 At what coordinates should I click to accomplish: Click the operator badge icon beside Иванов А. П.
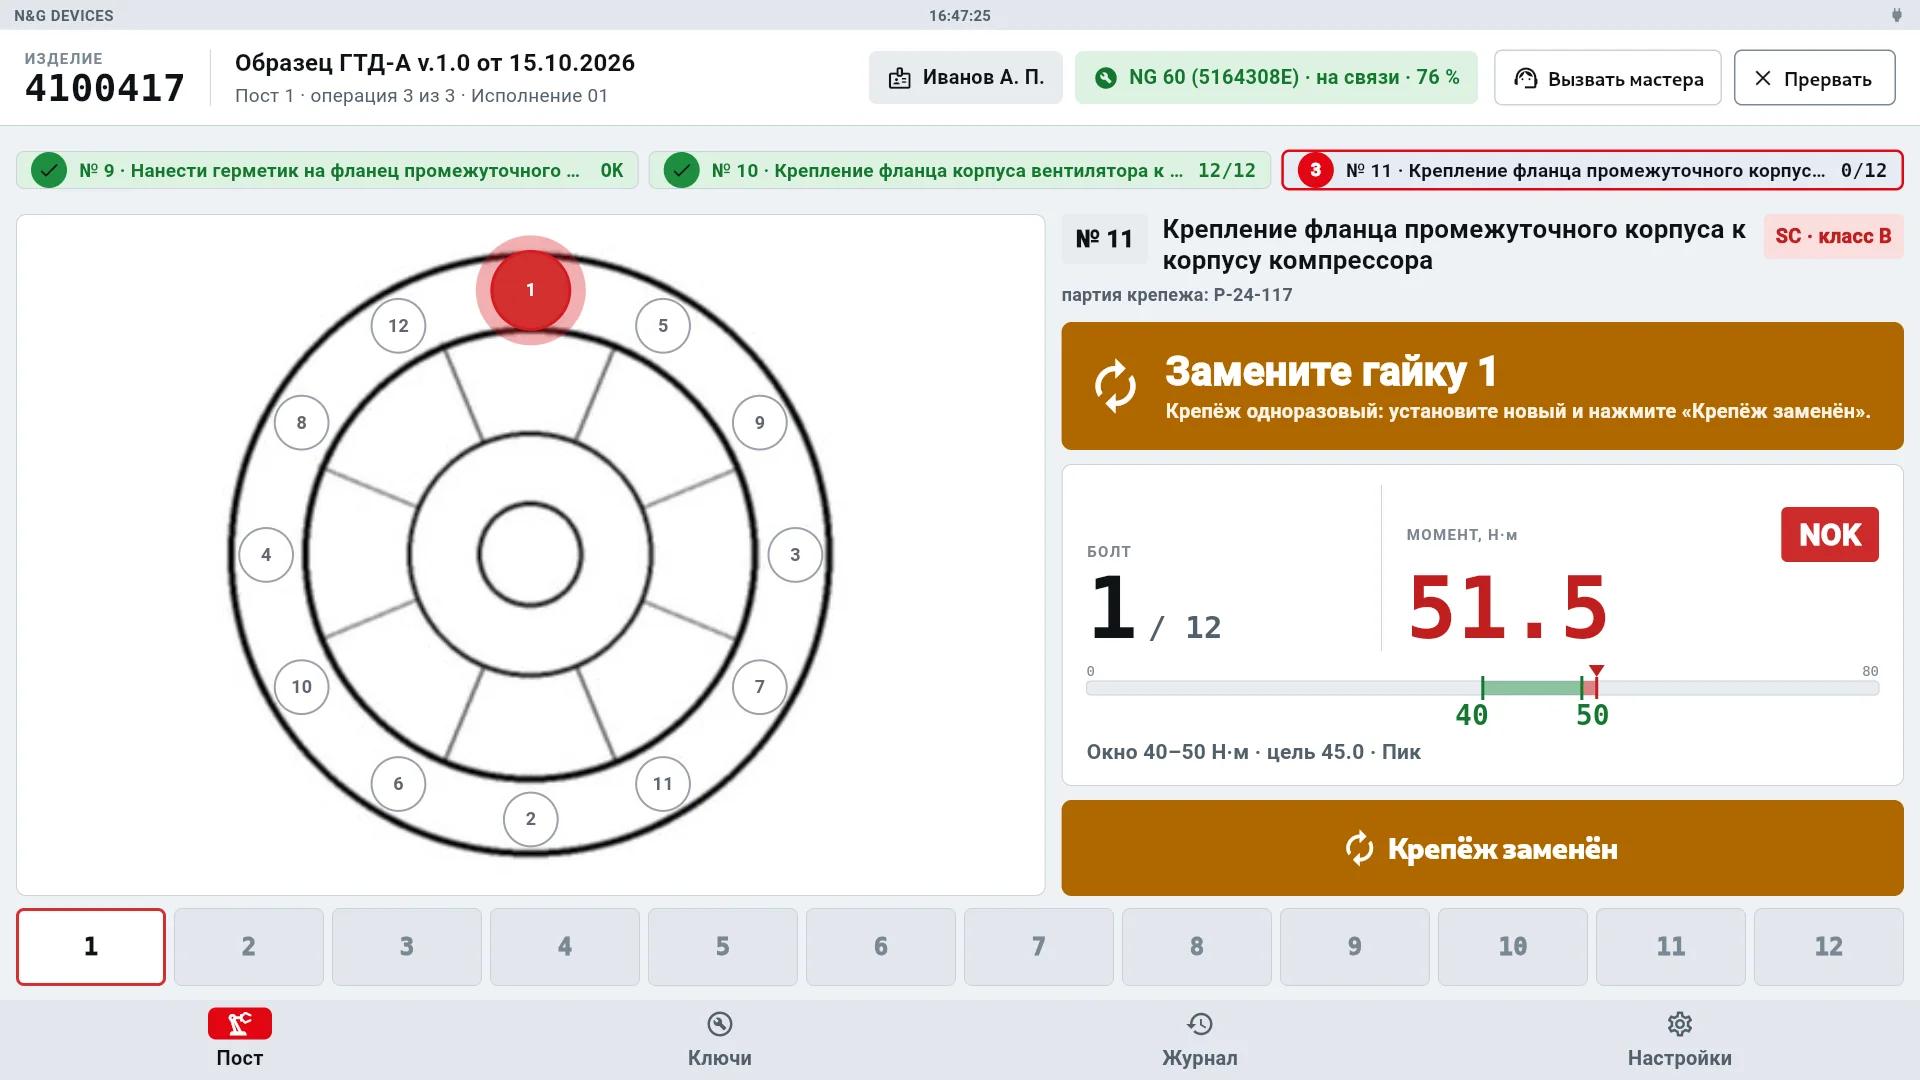900,78
